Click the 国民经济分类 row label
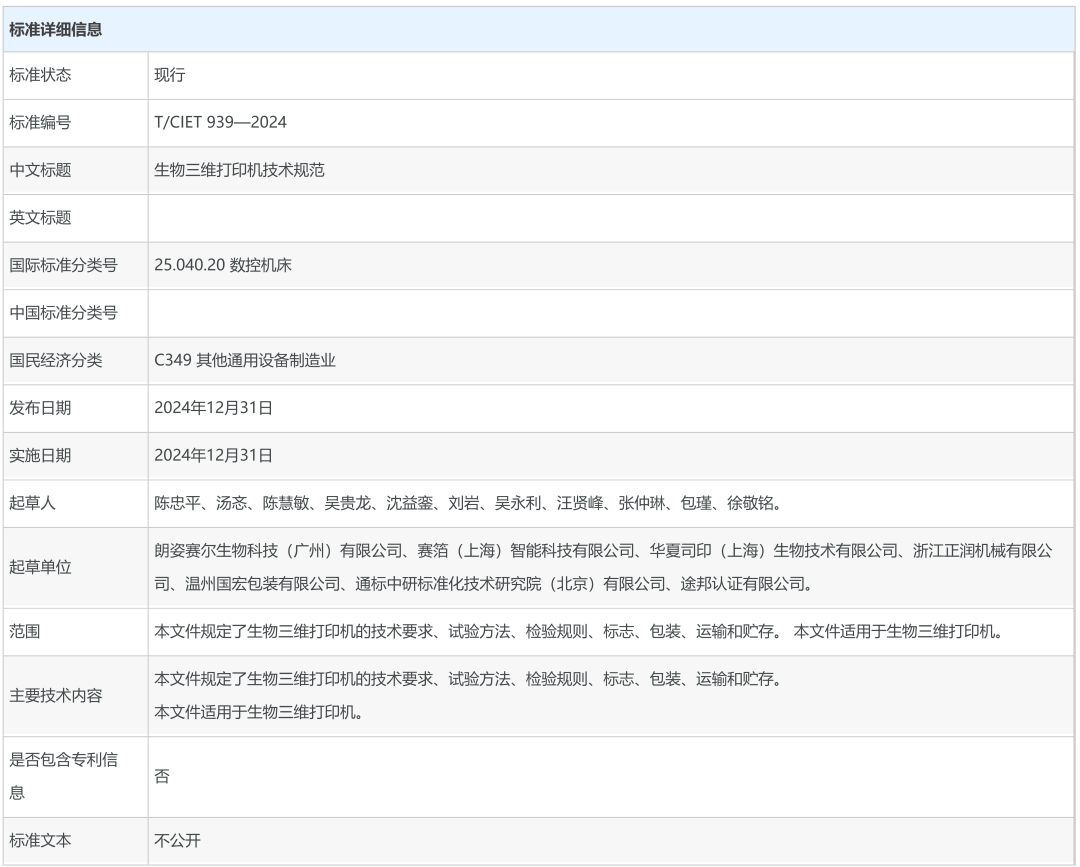Screen dimensions: 1080x867 pyautogui.click(x=55, y=361)
